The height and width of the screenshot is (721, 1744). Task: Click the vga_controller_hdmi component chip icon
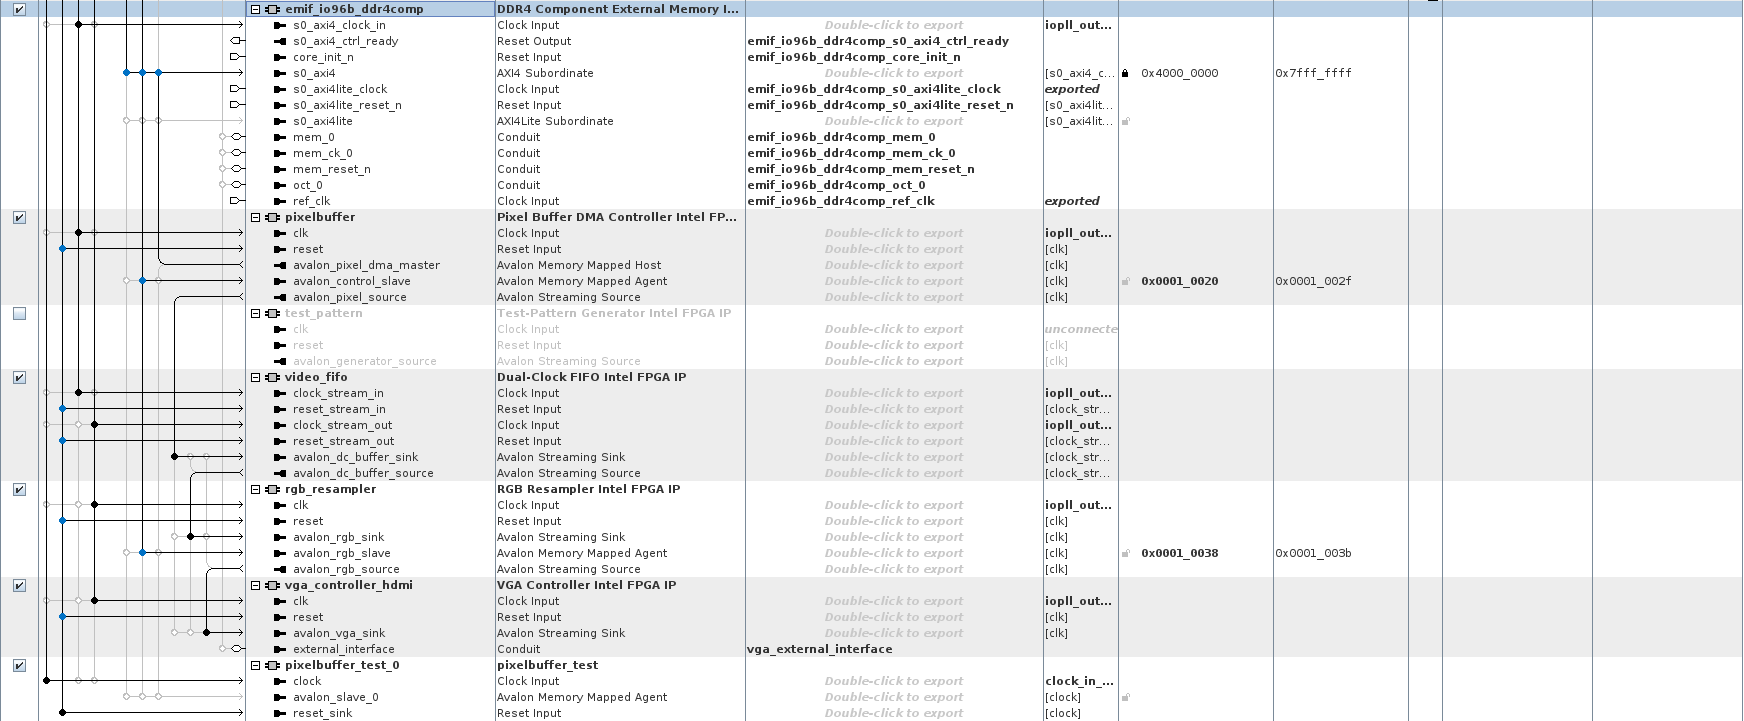(x=272, y=585)
